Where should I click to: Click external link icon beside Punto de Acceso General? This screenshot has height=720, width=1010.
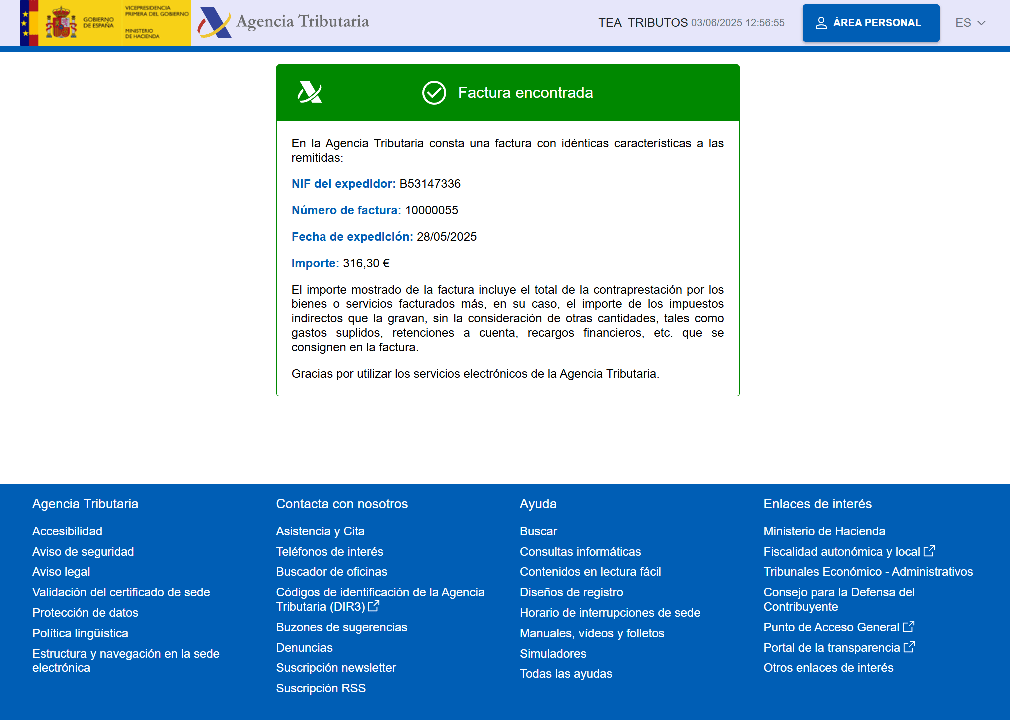tap(909, 627)
